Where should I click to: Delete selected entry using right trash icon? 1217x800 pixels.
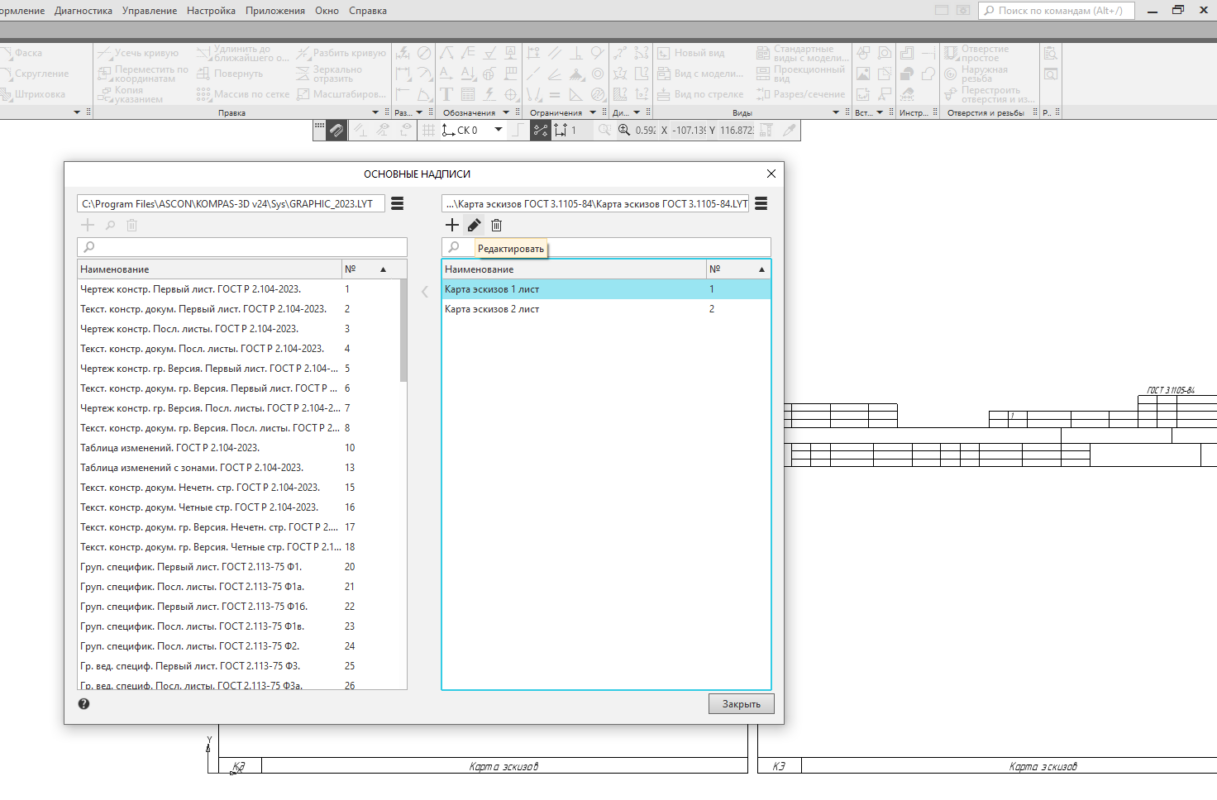[496, 226]
